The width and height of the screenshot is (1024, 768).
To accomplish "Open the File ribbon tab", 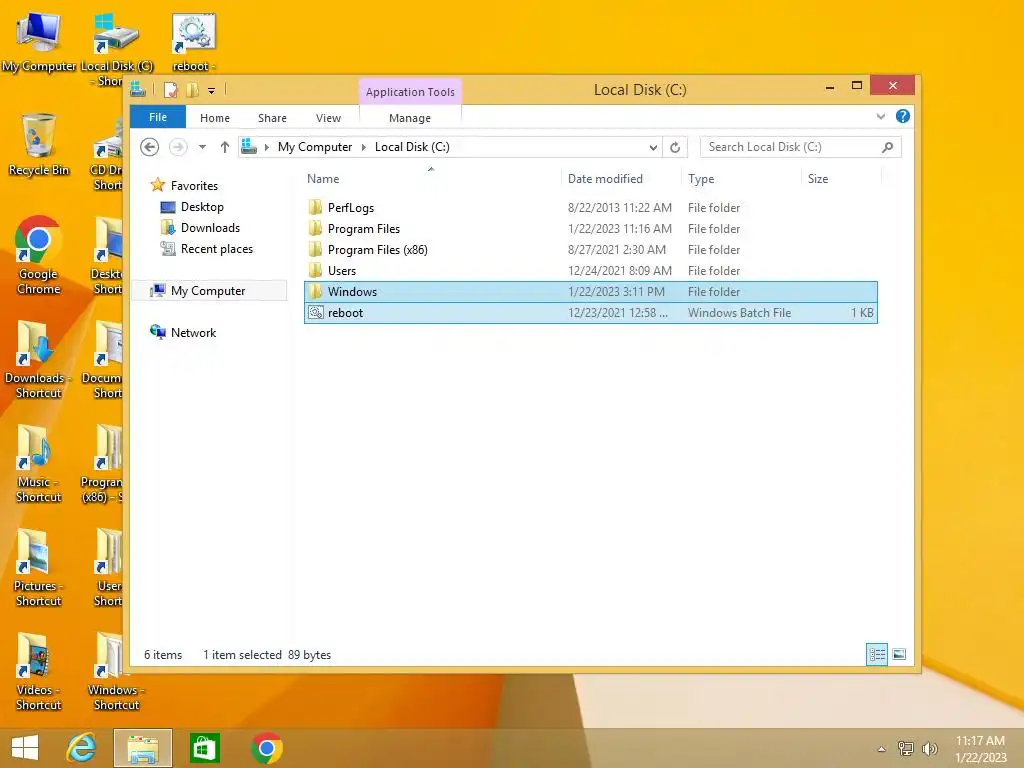I will (x=158, y=117).
